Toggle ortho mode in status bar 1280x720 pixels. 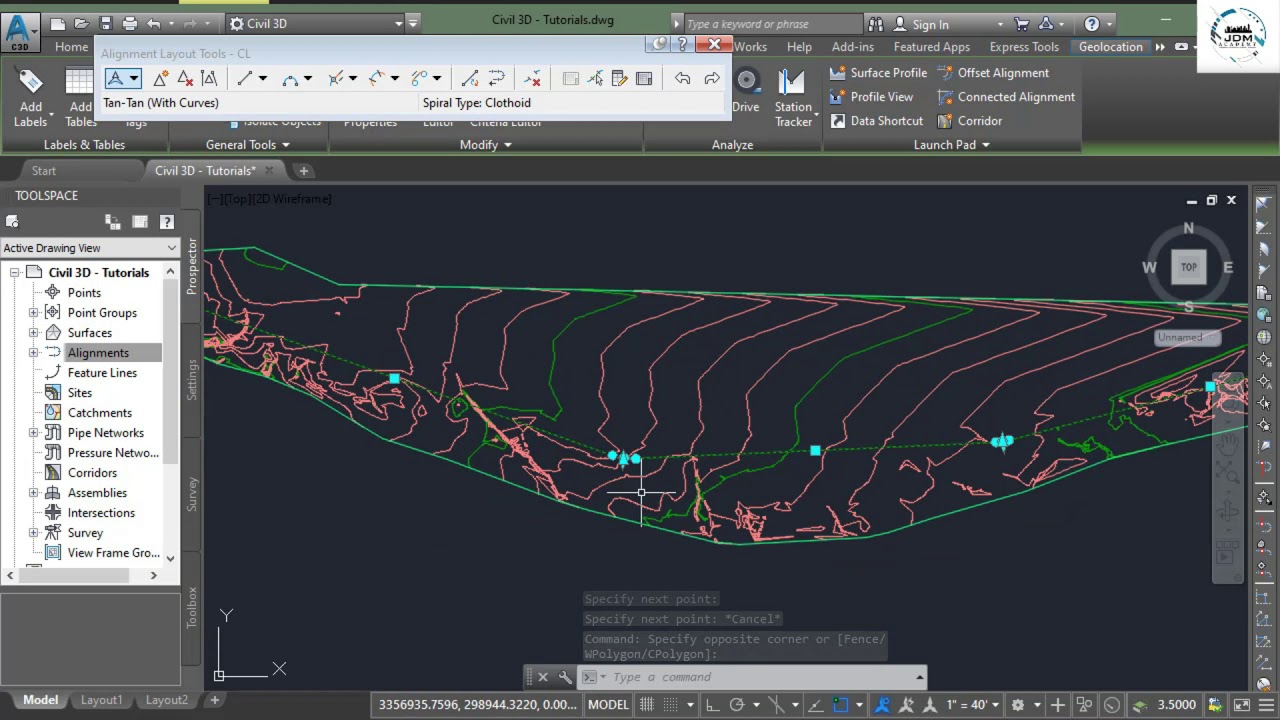coord(711,704)
